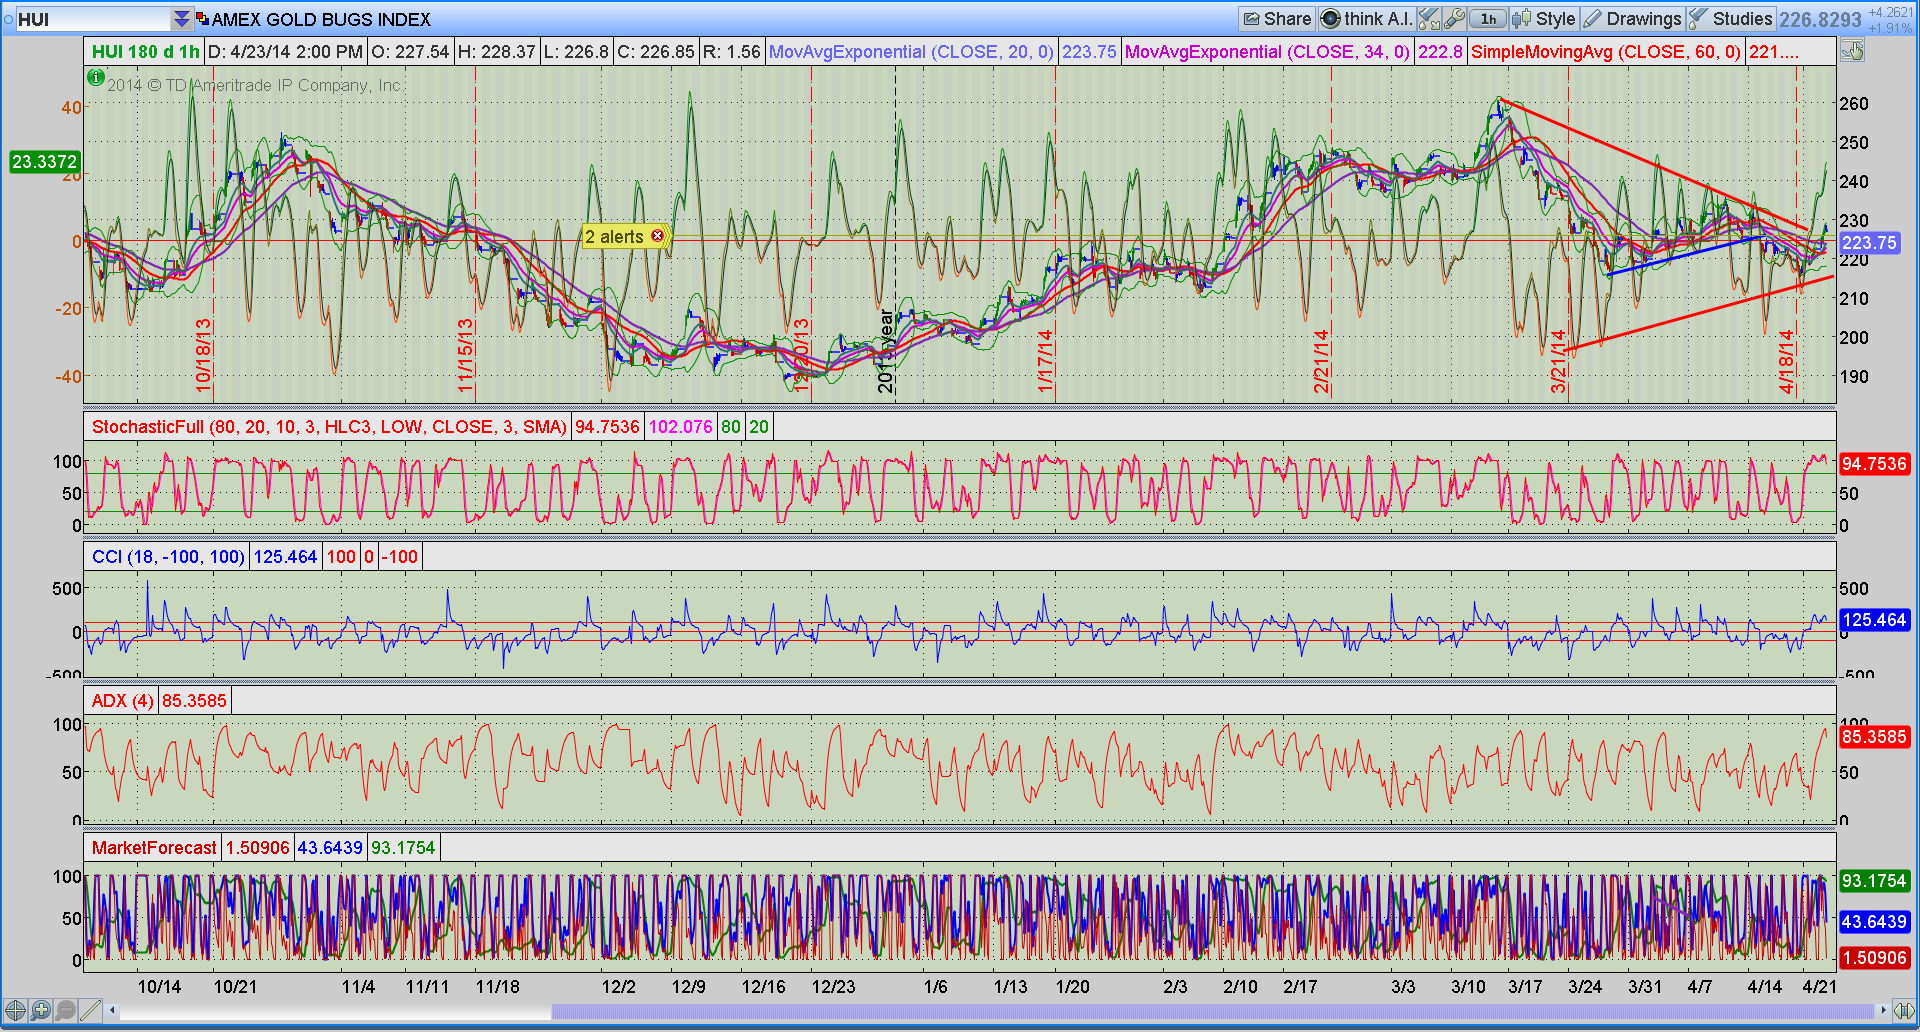Click the D: 4/23/14 2:00 PM field

285,52
